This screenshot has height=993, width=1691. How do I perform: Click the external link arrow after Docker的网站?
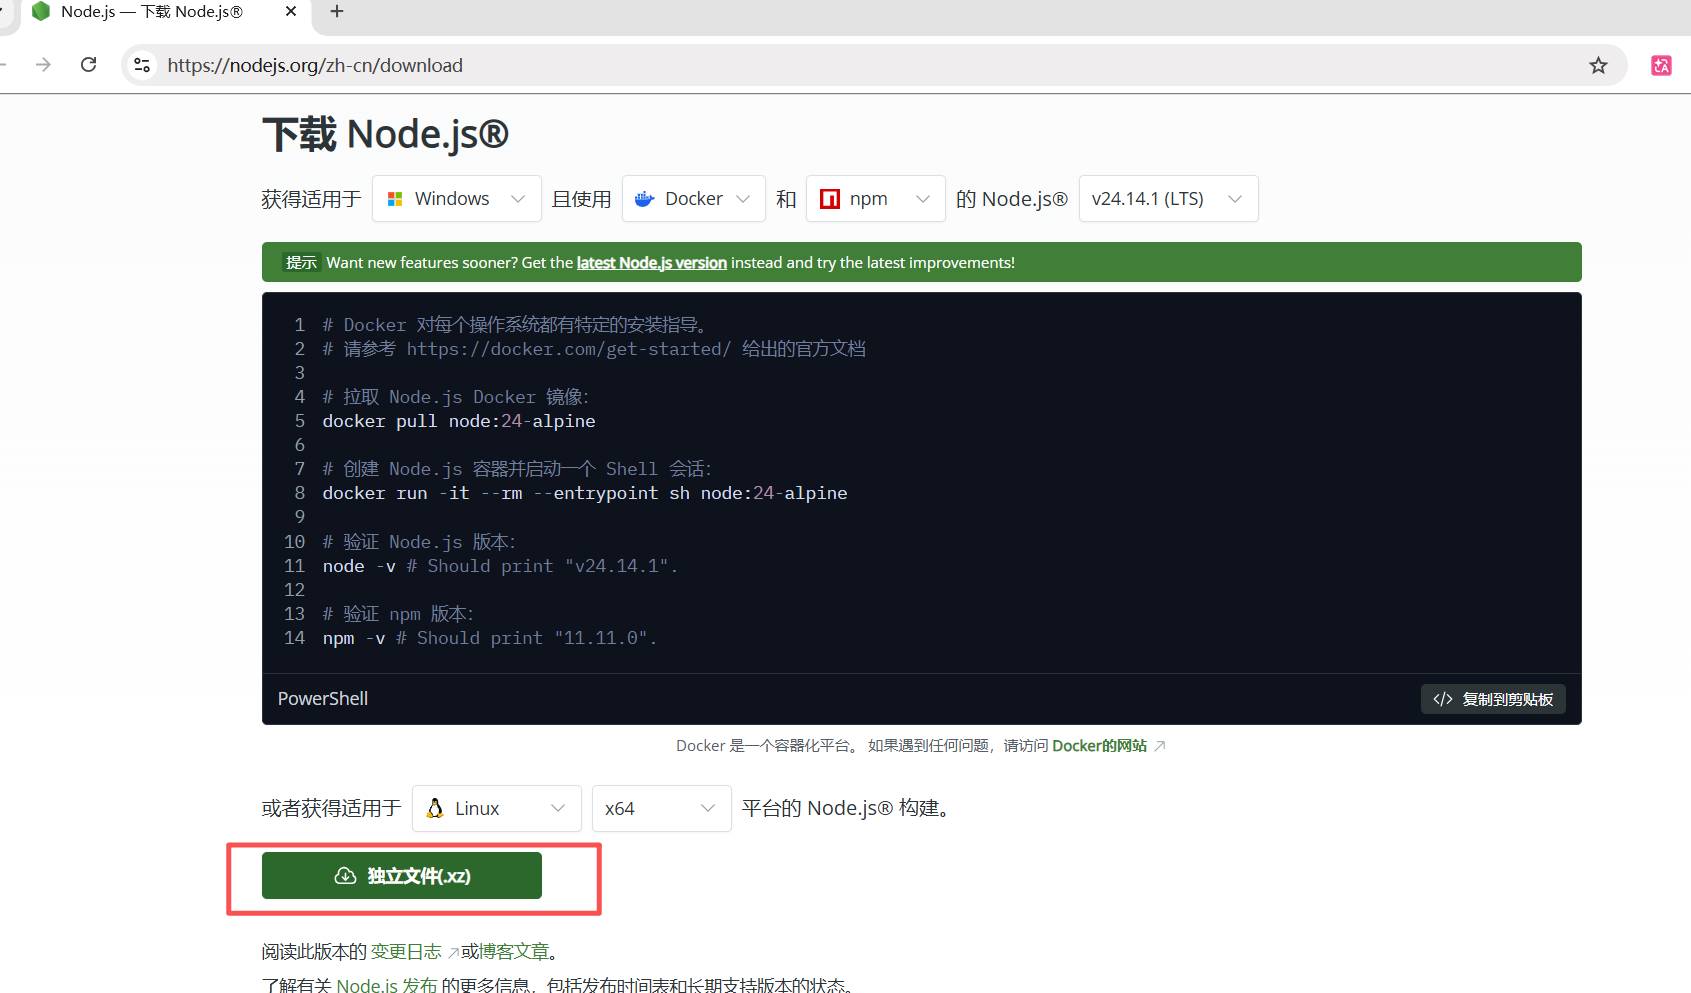[1160, 746]
